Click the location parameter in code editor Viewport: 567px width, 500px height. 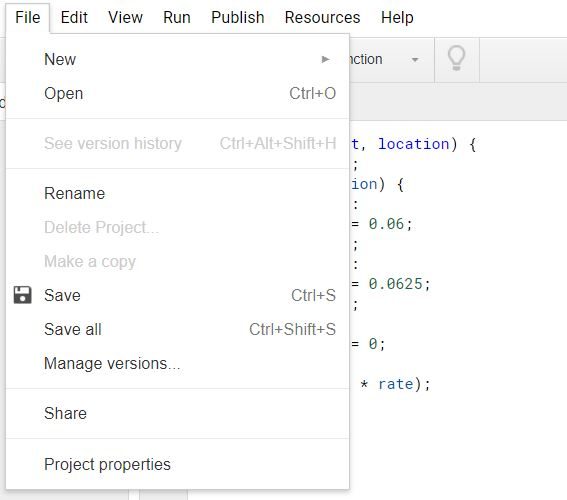point(413,144)
